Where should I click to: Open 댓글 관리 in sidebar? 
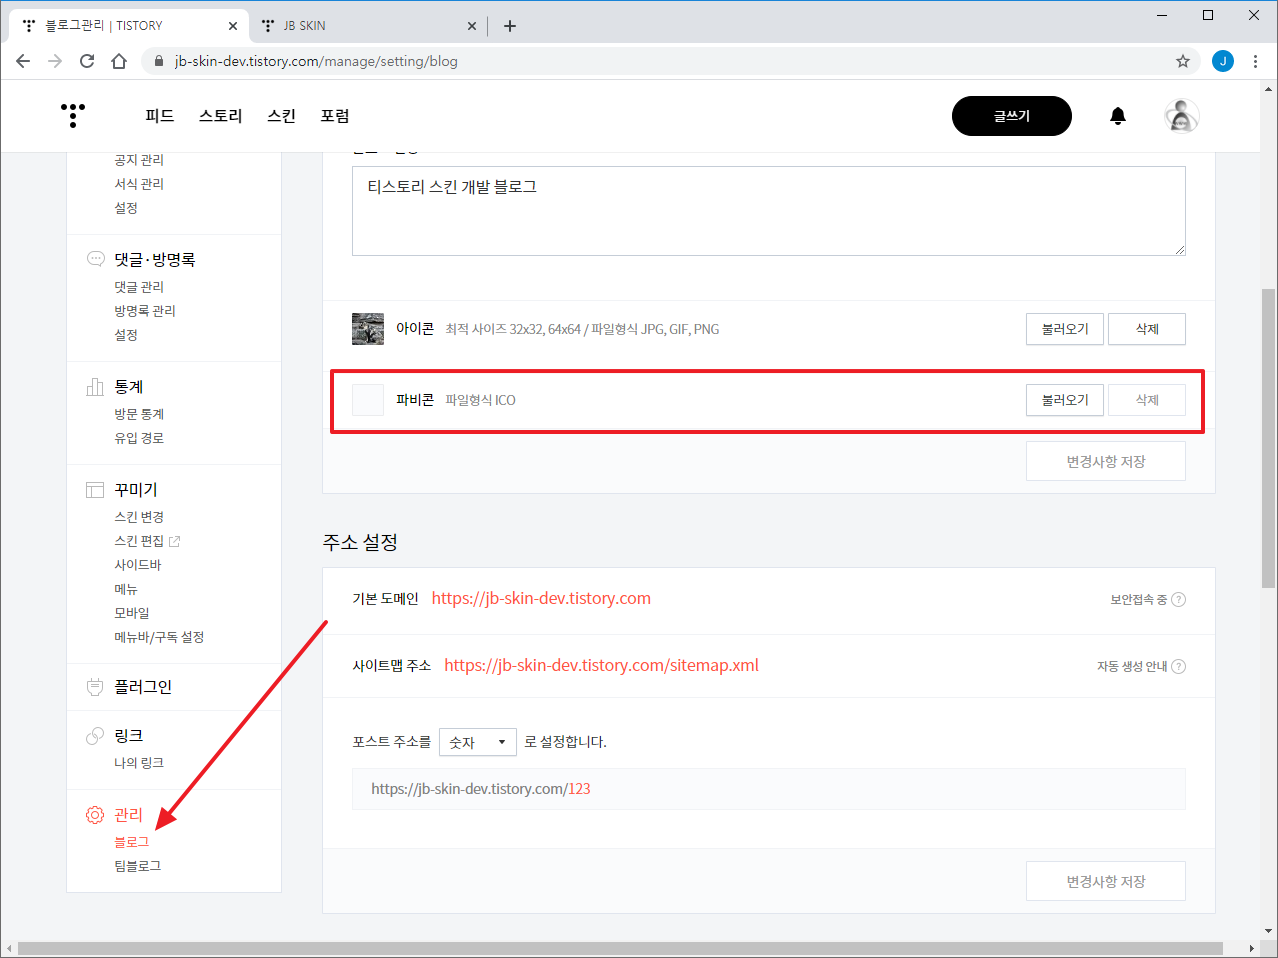pos(139,287)
